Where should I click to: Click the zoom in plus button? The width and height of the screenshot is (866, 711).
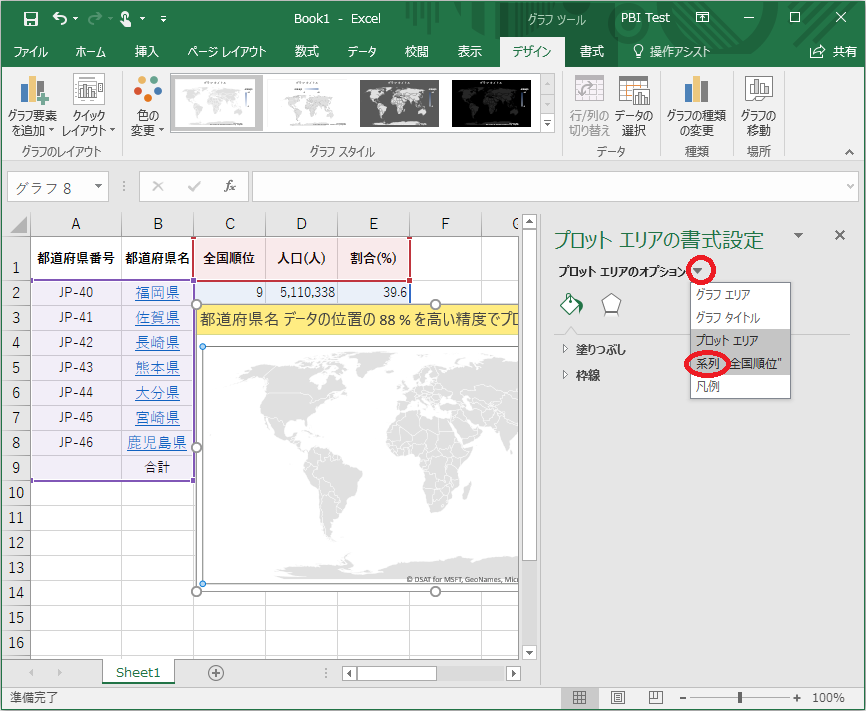coord(797,698)
